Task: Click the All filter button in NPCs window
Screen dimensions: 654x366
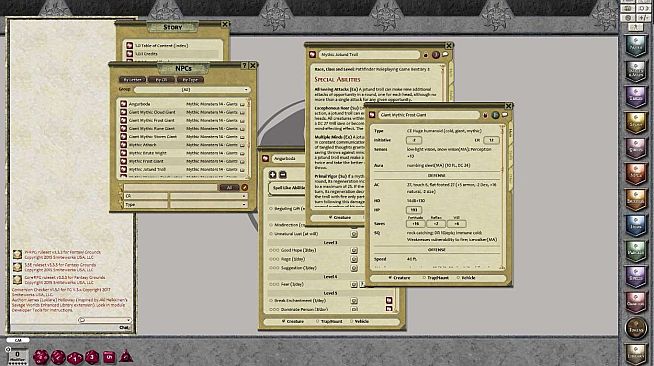Action: (229, 188)
